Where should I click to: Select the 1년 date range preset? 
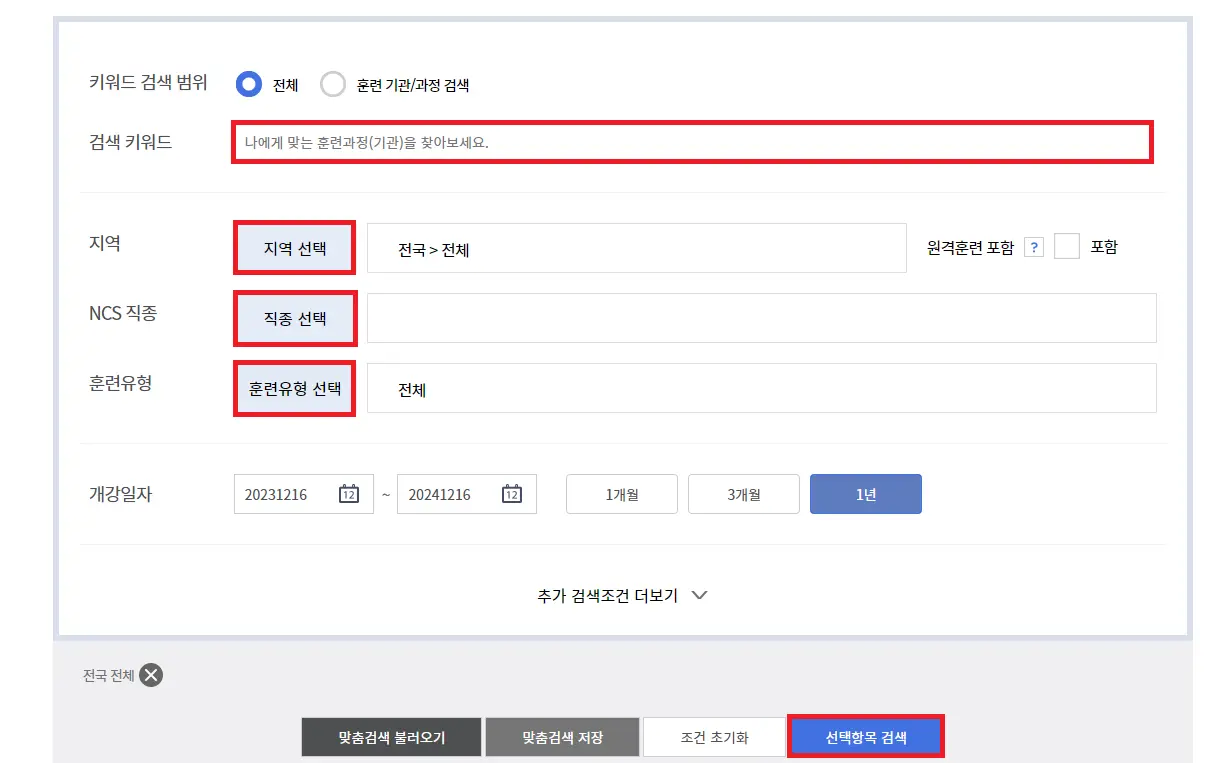click(865, 493)
